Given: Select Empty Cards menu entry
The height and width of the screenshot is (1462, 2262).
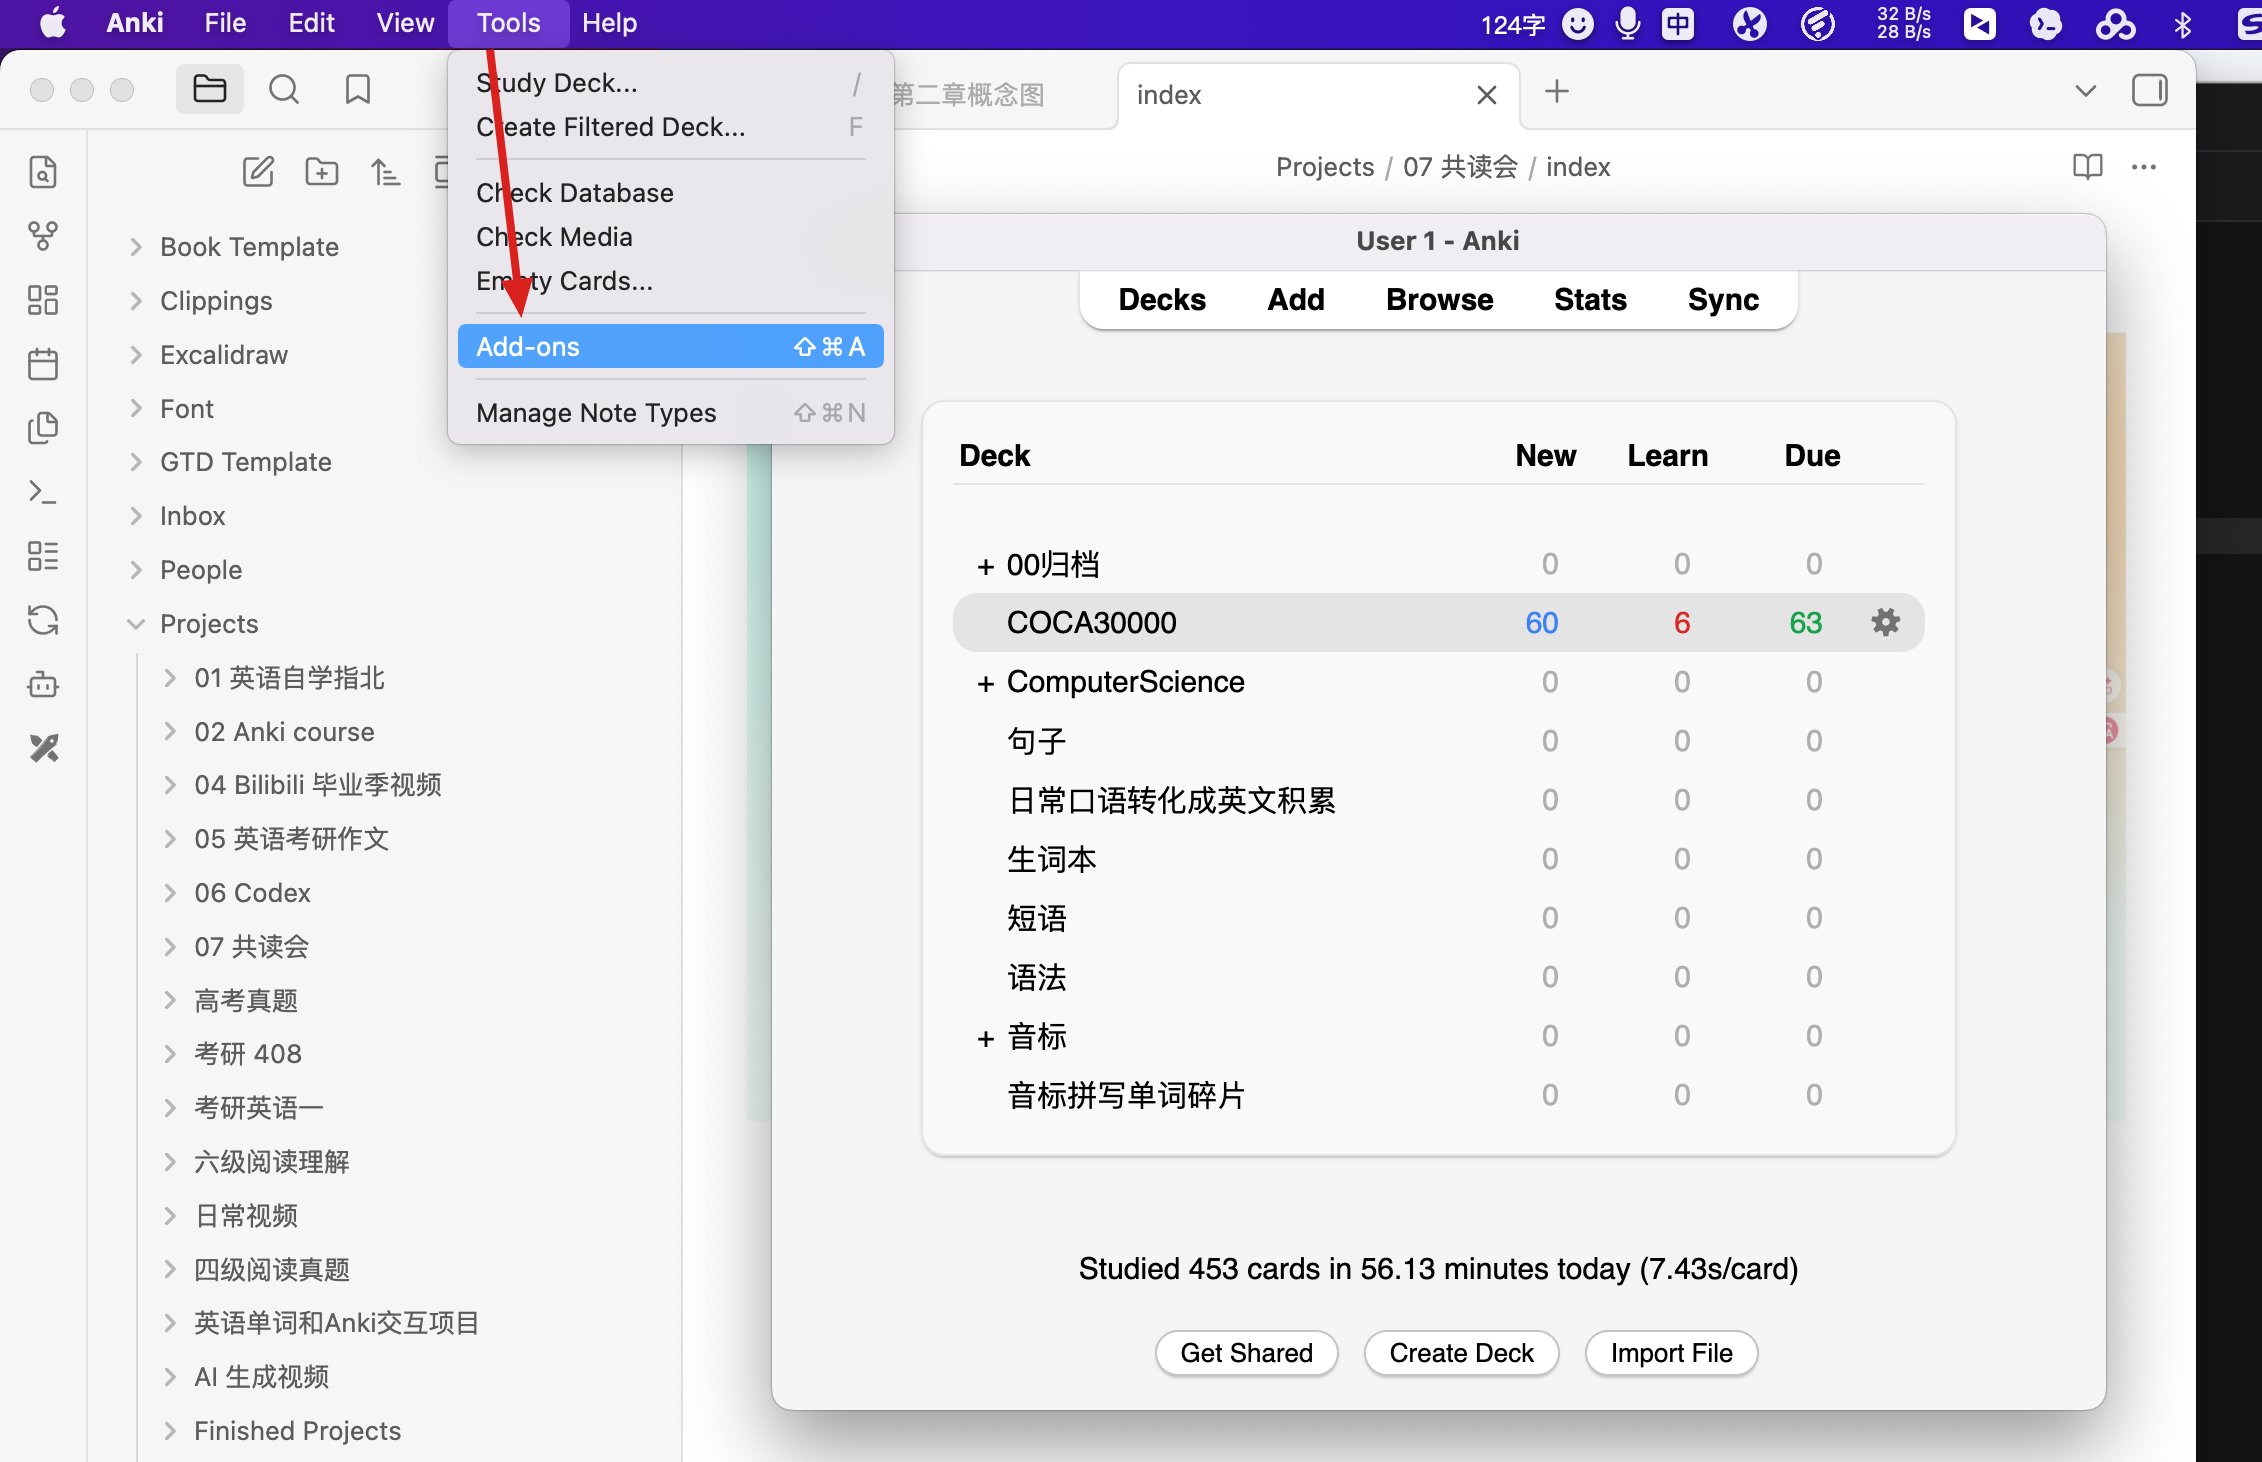Looking at the screenshot, I should click(x=670, y=281).
